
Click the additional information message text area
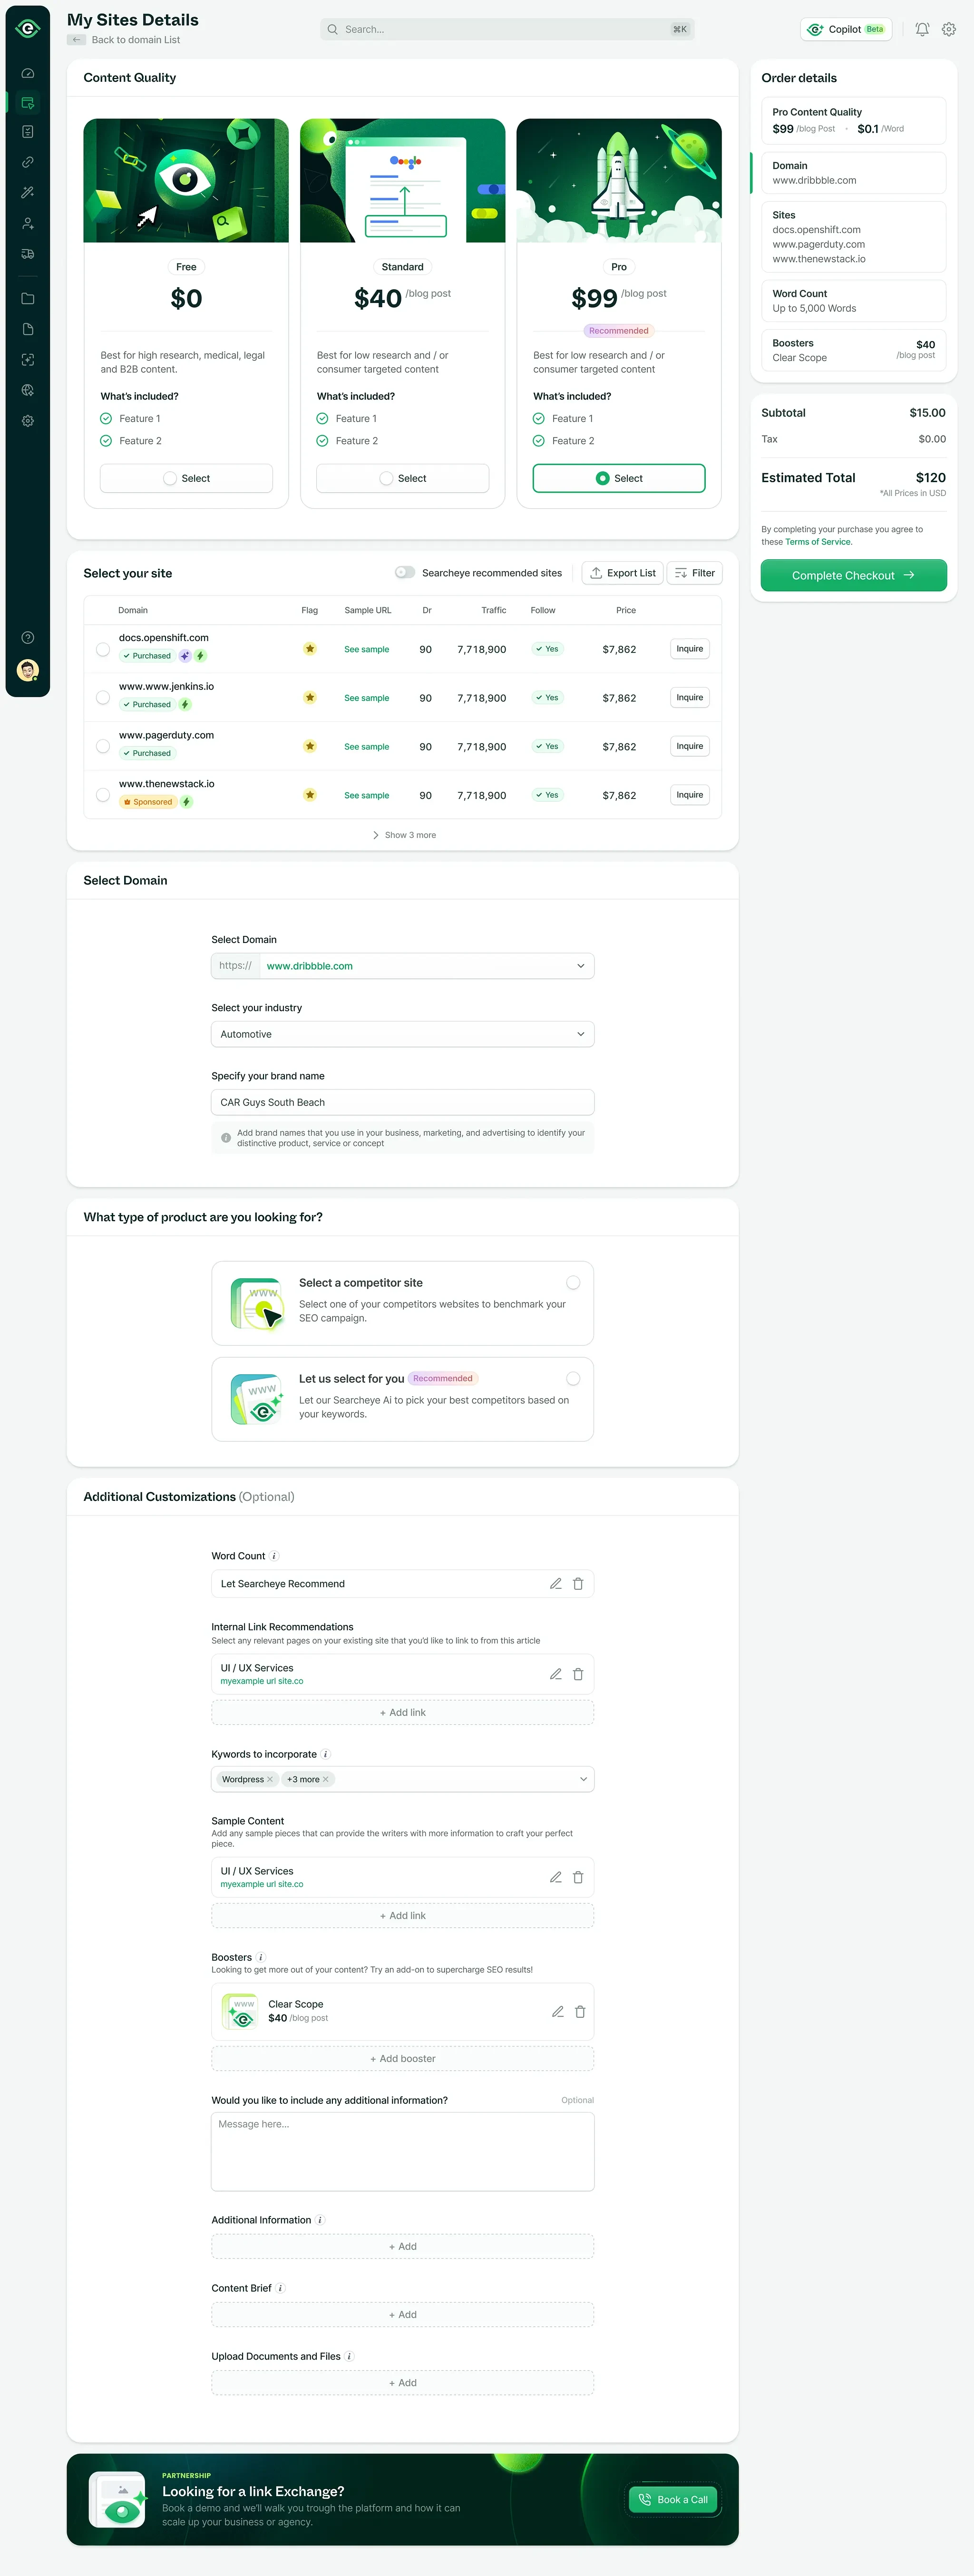(x=402, y=2150)
